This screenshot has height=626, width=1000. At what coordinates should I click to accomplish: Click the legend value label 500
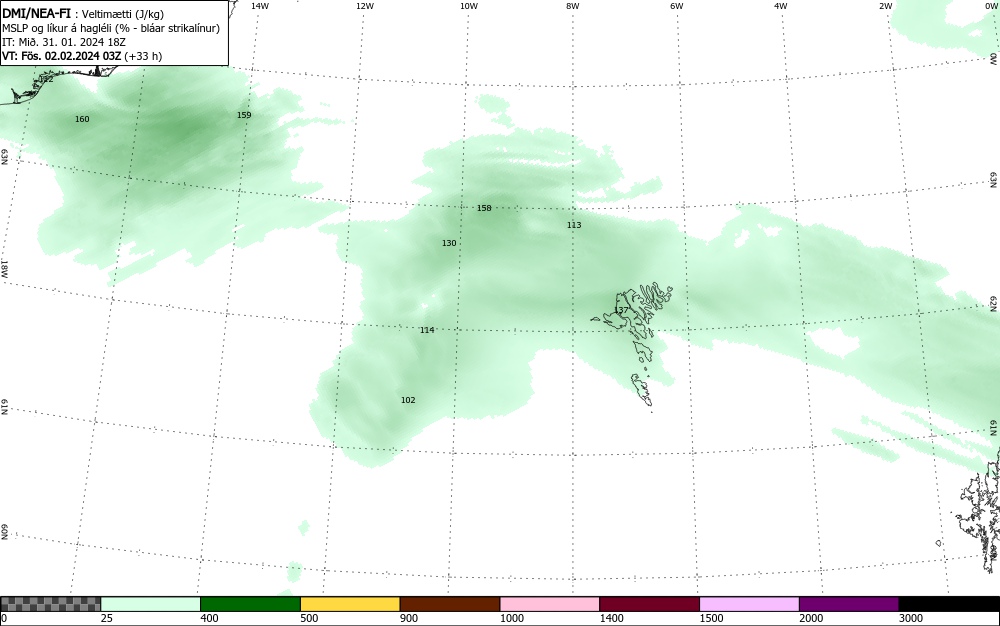tap(309, 618)
